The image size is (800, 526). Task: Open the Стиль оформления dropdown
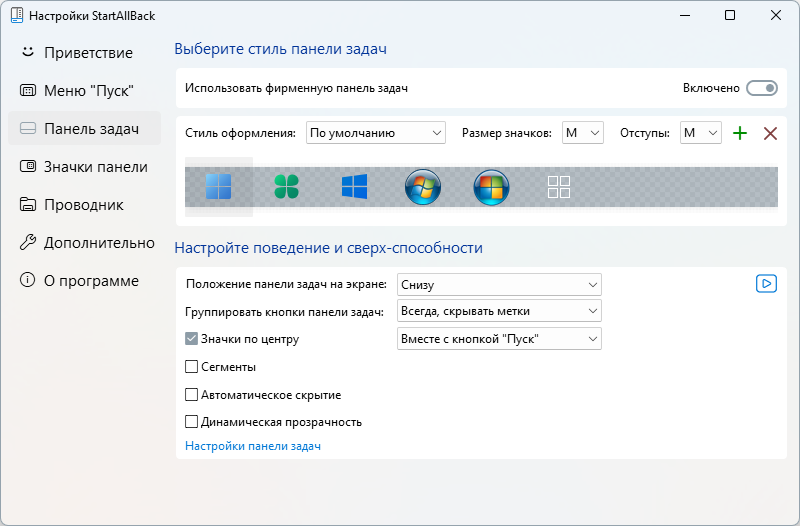pyautogui.click(x=376, y=133)
